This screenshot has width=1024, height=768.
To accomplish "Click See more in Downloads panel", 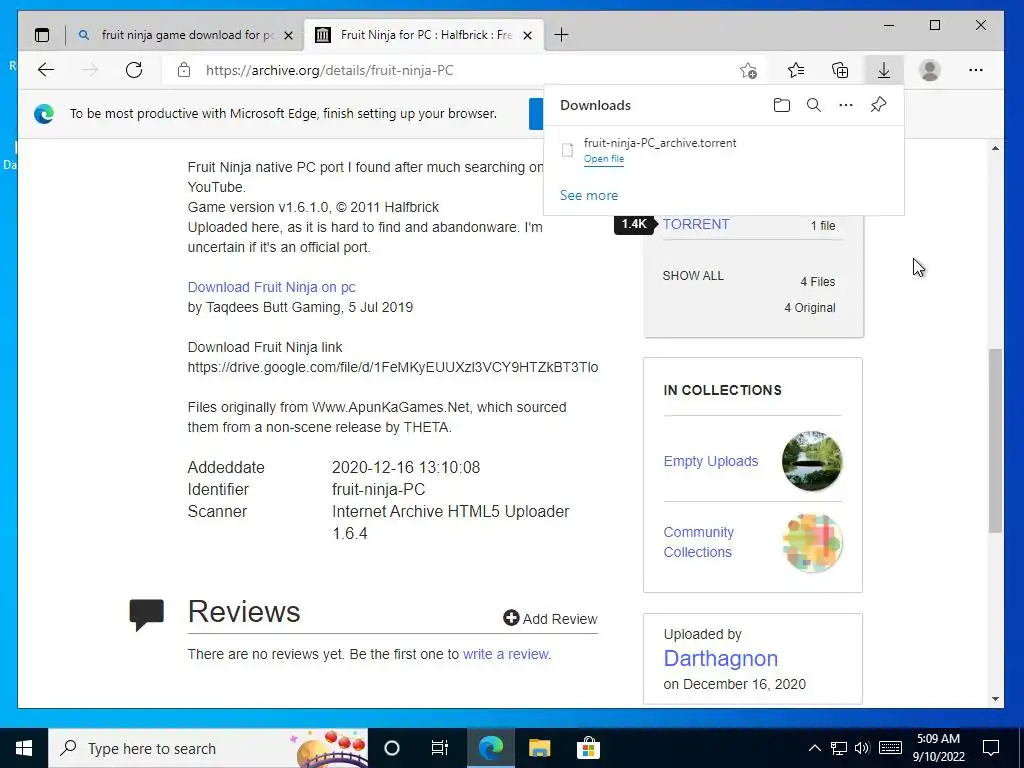I will (x=588, y=195).
